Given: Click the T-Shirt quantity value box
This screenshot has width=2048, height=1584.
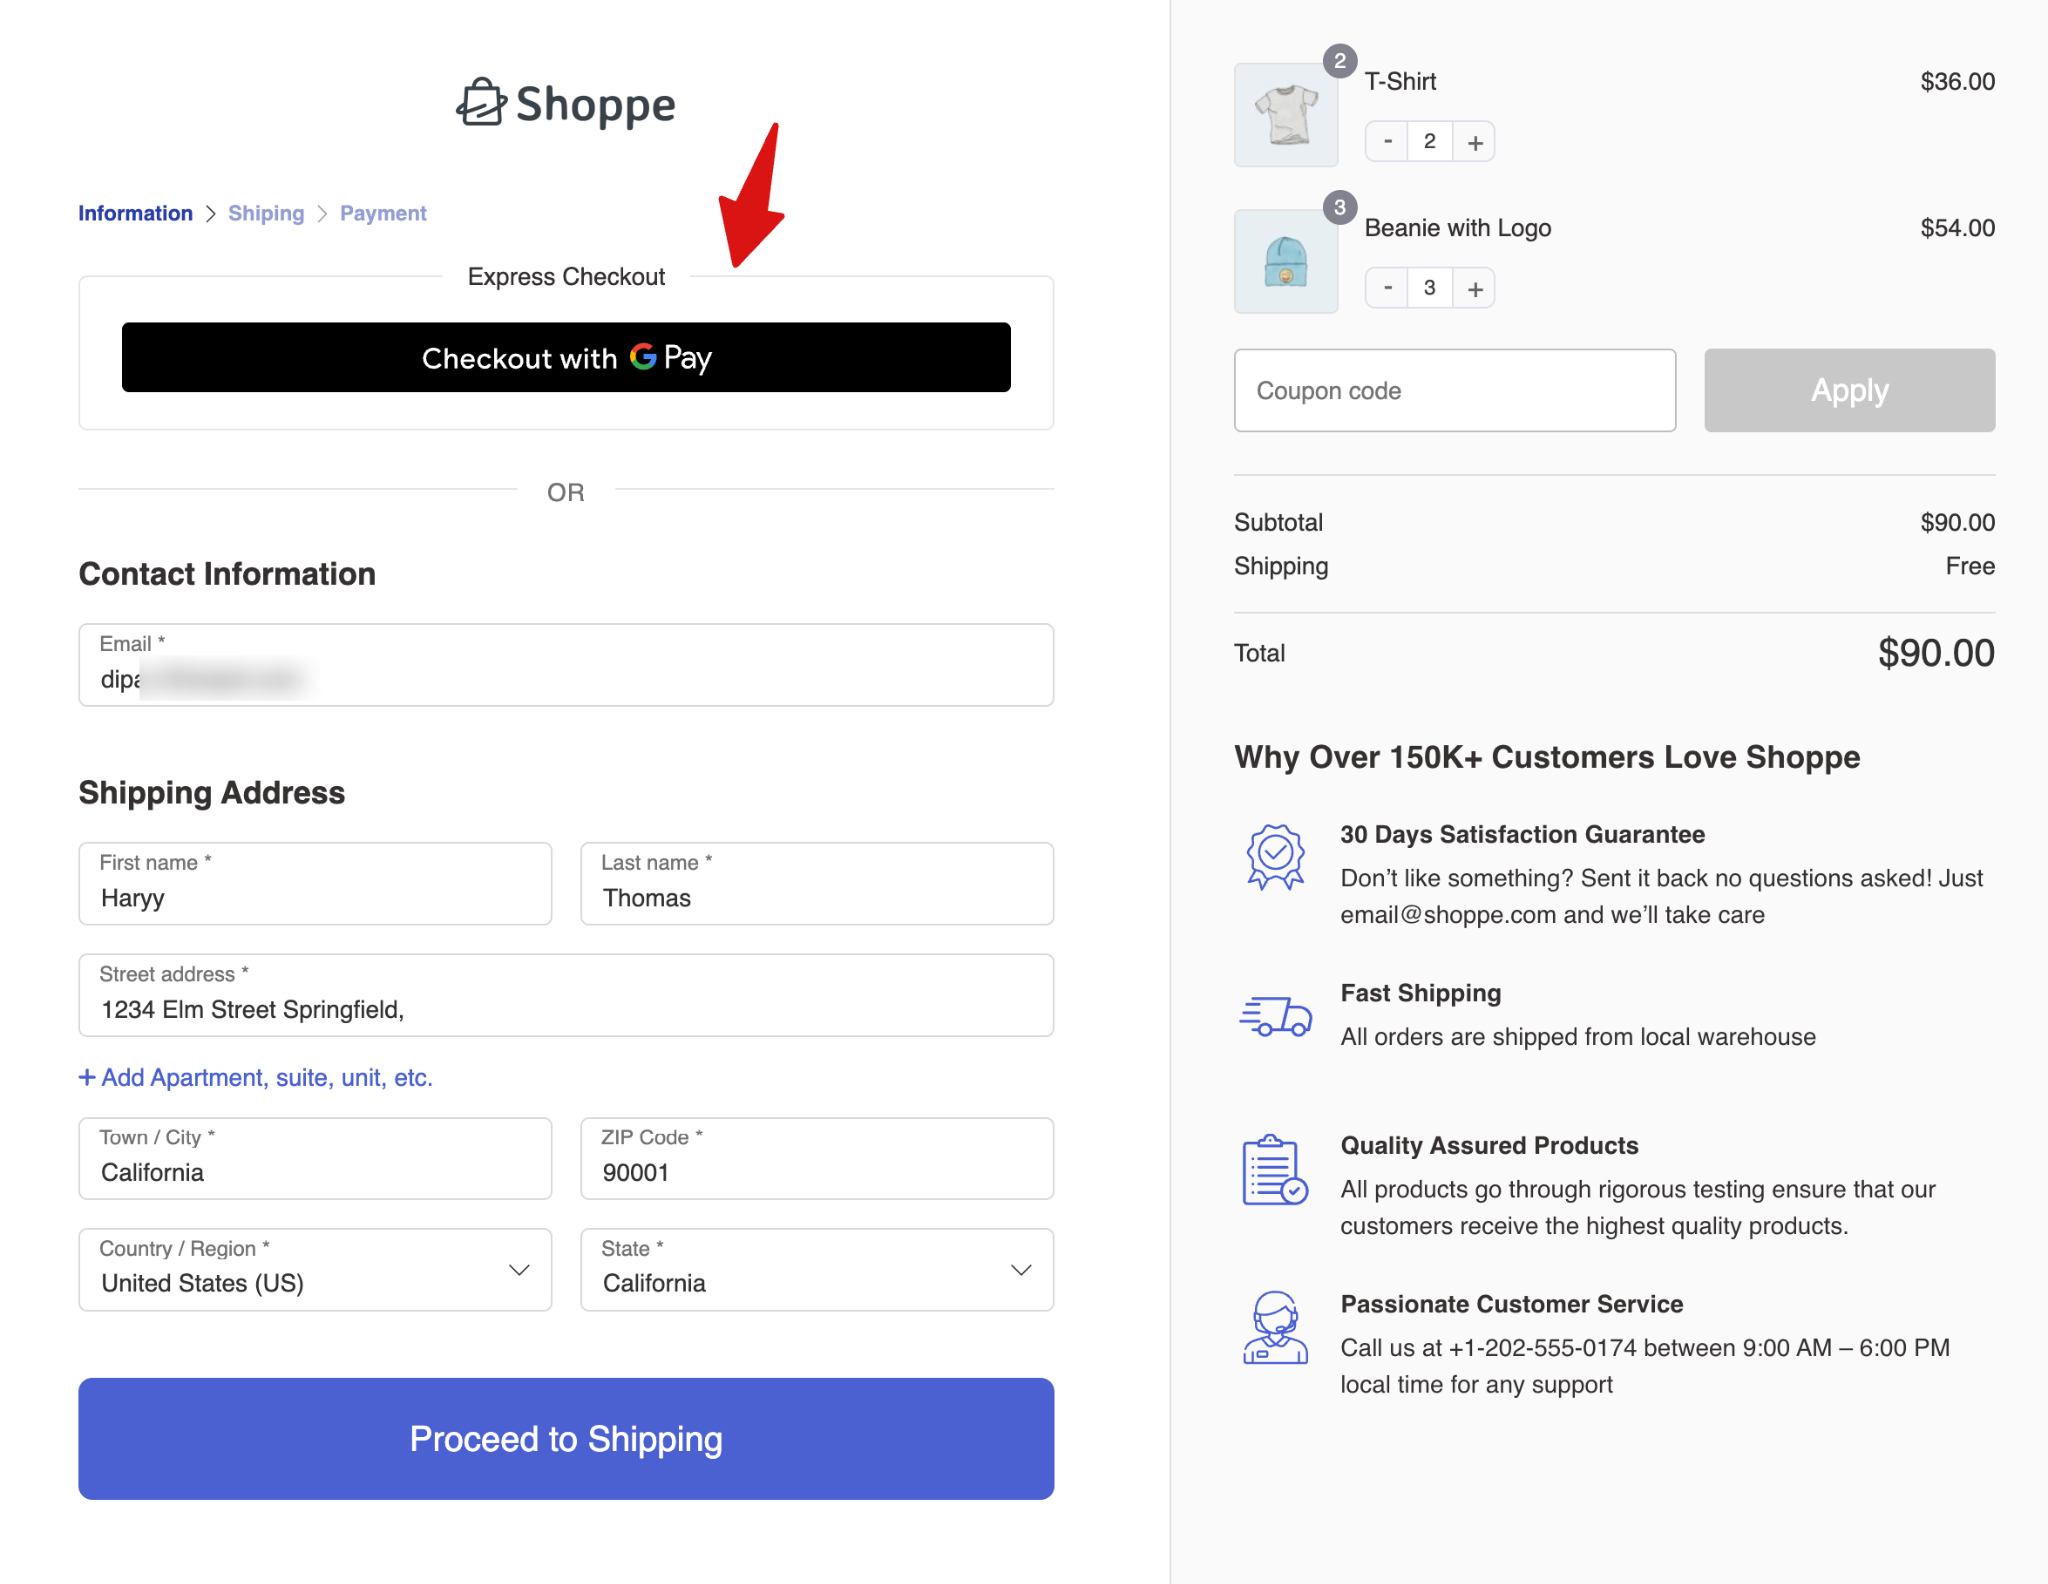Looking at the screenshot, I should coord(1430,141).
